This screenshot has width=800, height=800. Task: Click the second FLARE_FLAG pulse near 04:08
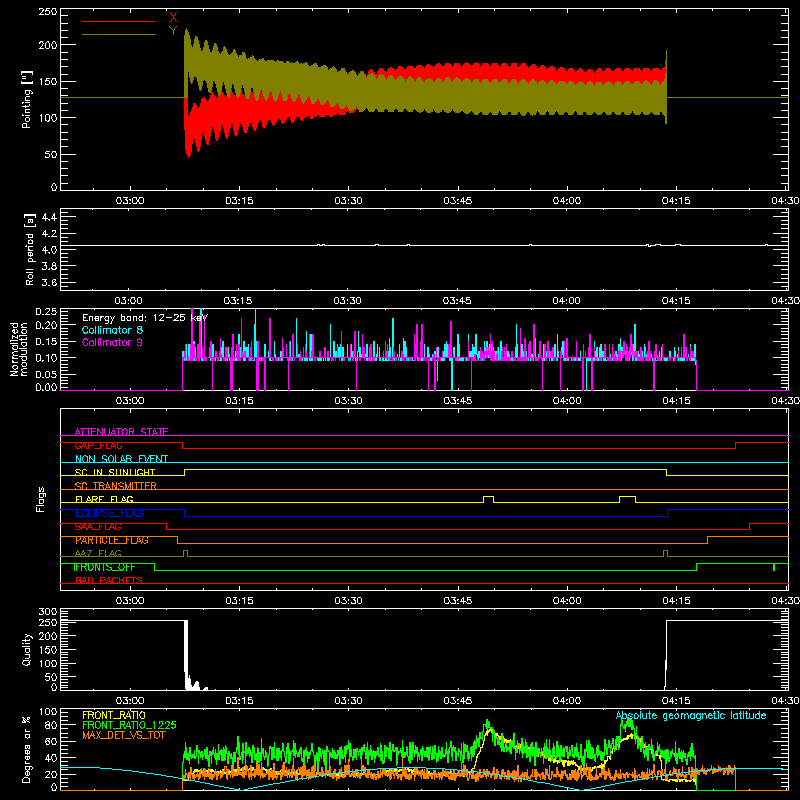tap(628, 499)
